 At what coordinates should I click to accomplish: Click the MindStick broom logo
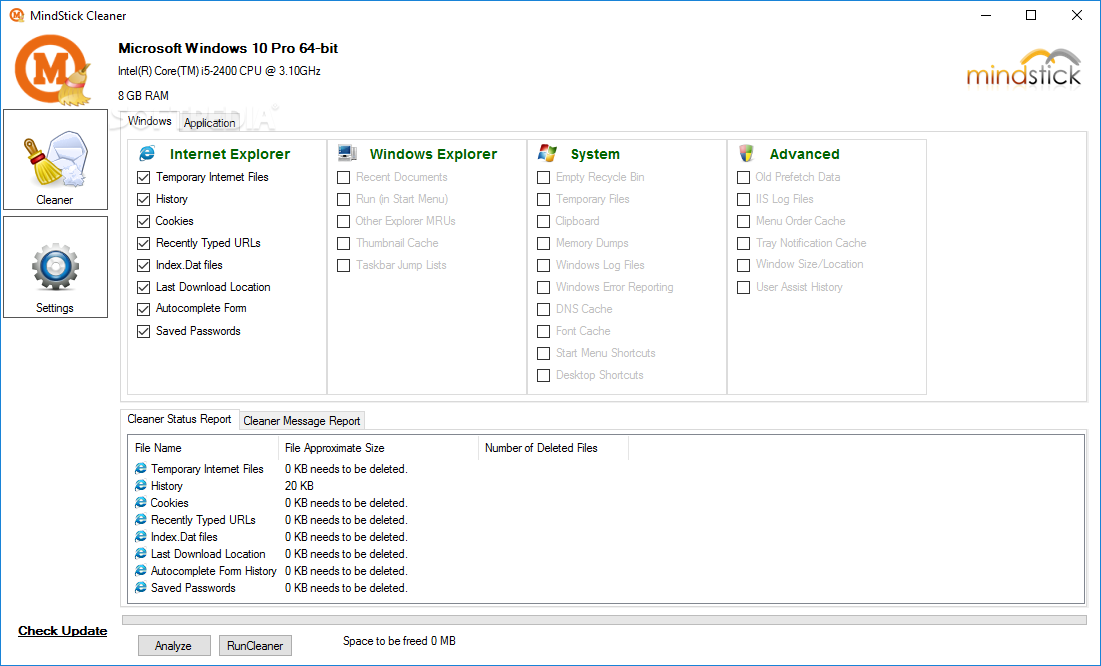click(x=53, y=70)
